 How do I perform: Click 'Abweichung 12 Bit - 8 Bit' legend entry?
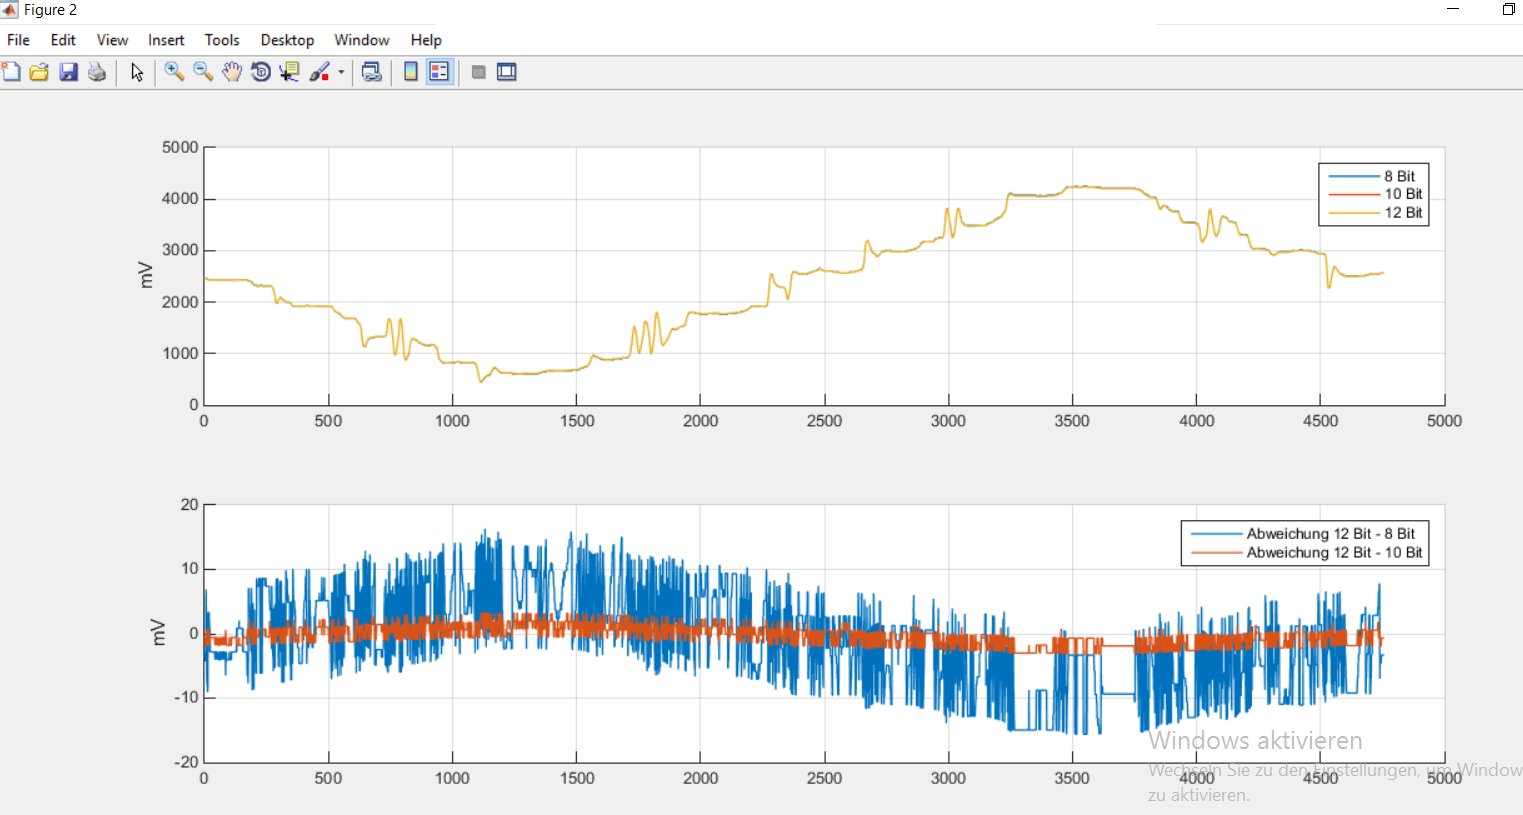point(1331,534)
